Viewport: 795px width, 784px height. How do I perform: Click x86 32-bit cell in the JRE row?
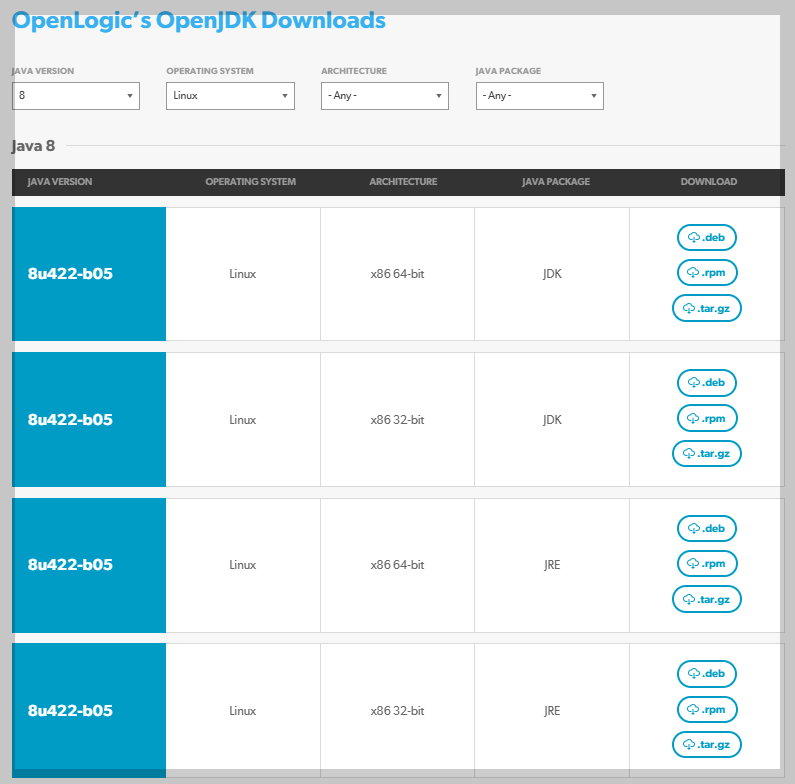[397, 711]
